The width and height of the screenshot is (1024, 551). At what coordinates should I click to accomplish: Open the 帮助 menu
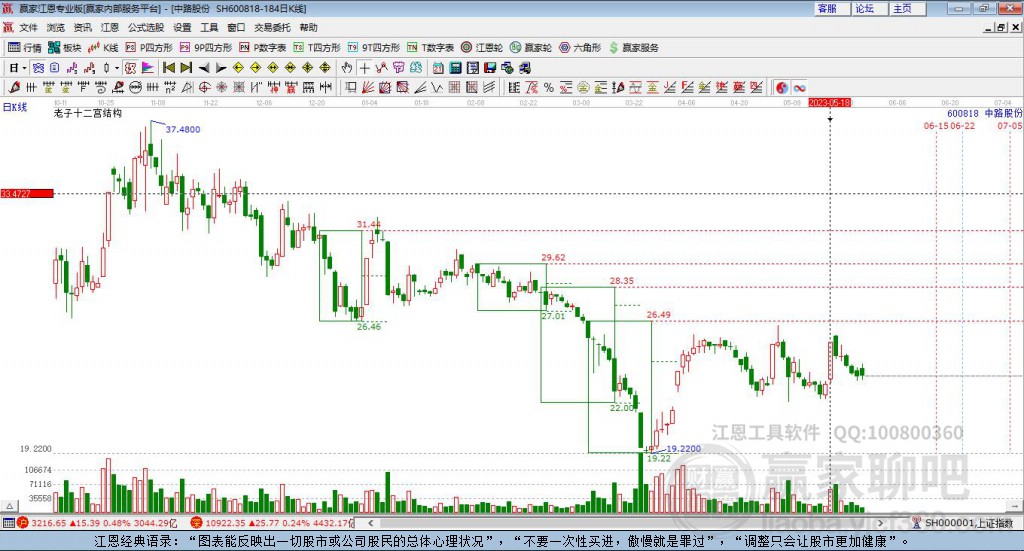308,27
